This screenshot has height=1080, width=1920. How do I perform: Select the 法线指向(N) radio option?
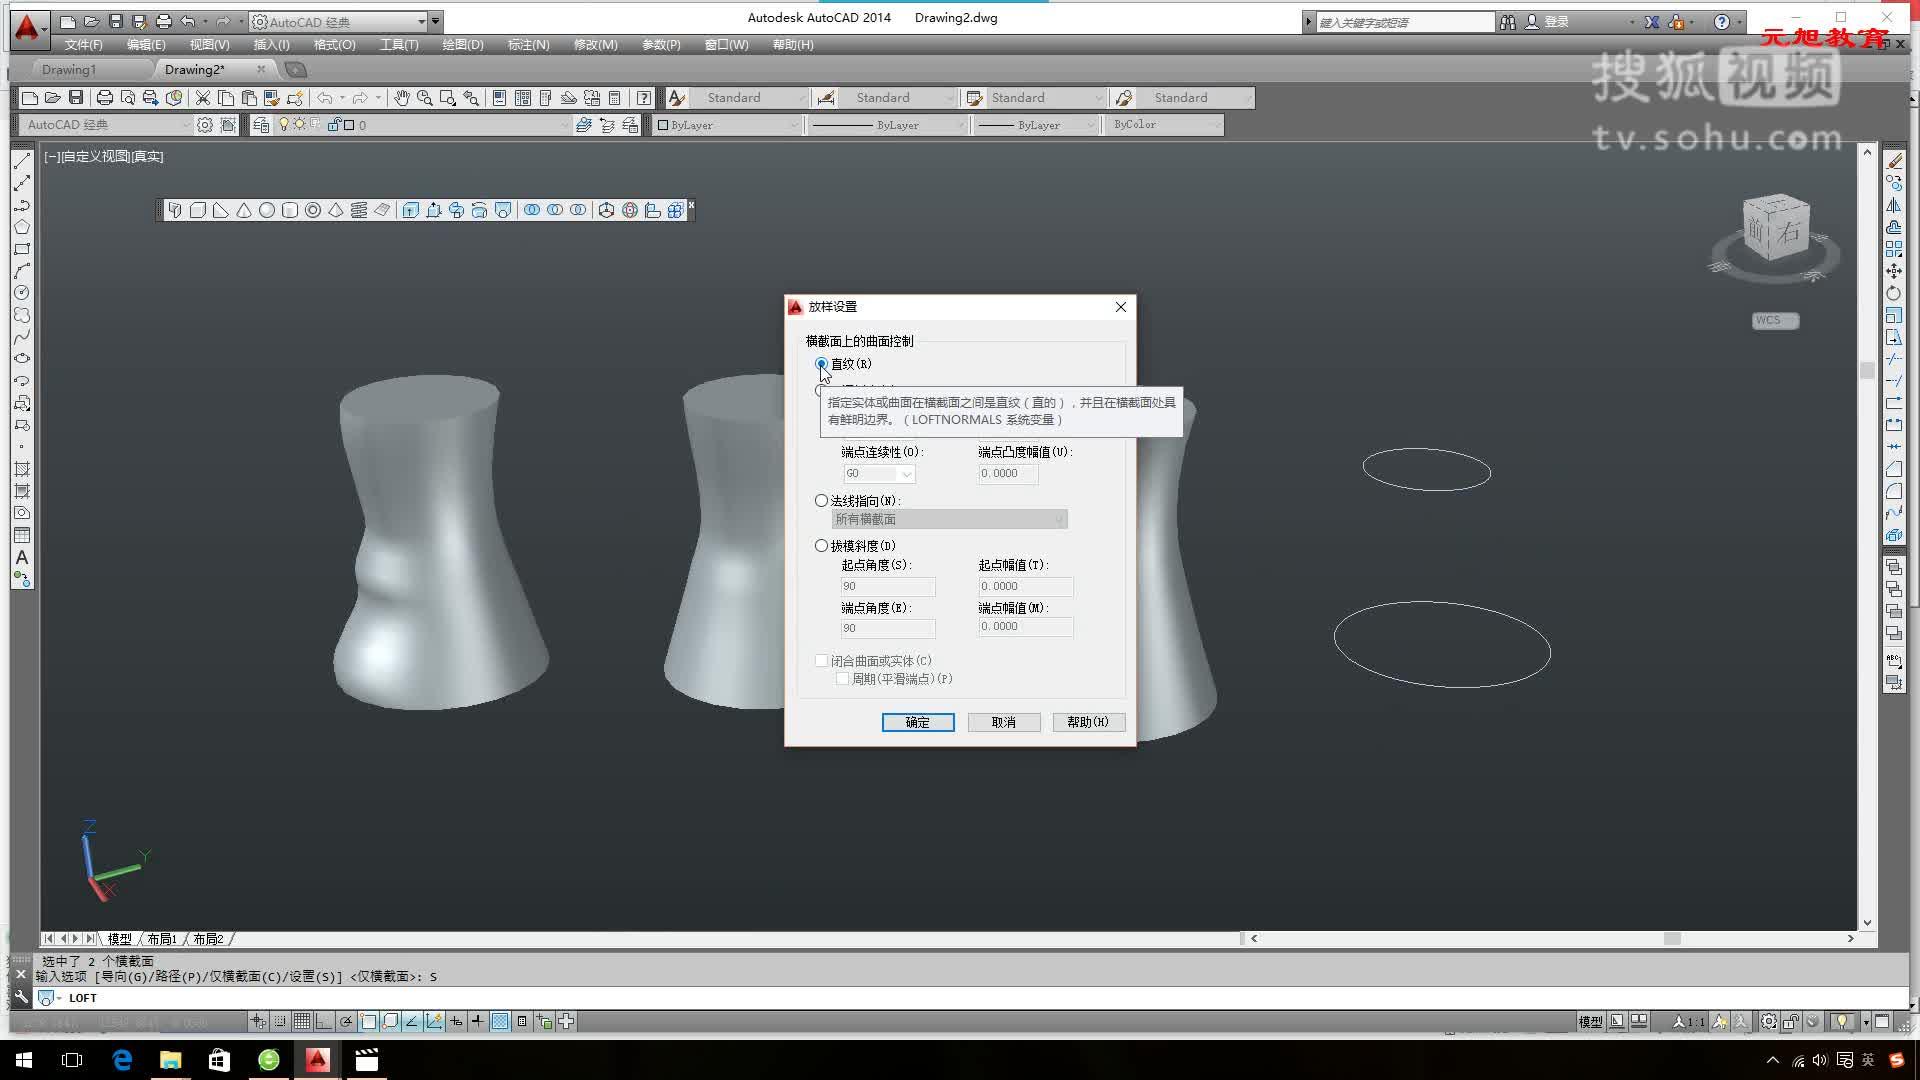[822, 500]
